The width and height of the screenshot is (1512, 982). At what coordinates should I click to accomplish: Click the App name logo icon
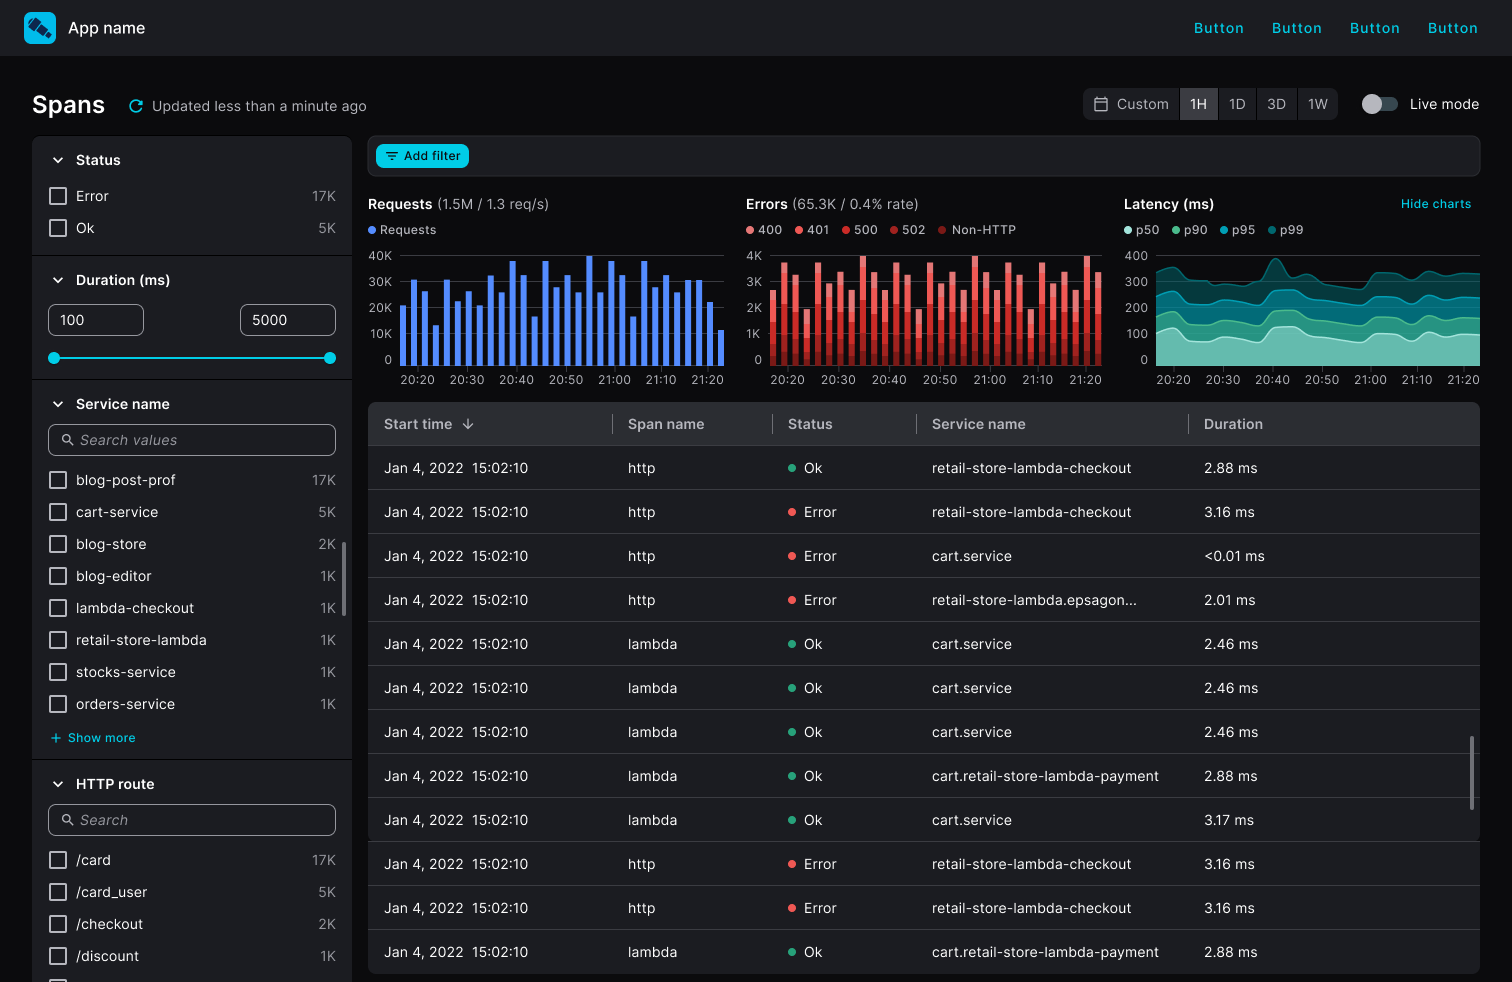click(40, 27)
